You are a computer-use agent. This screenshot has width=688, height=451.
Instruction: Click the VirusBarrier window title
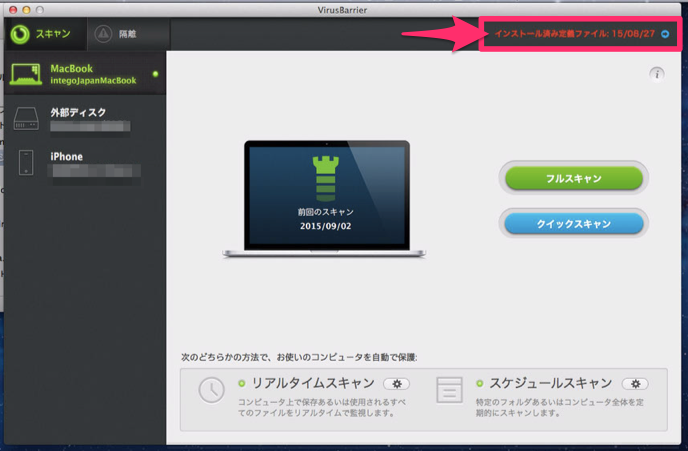coord(342,10)
